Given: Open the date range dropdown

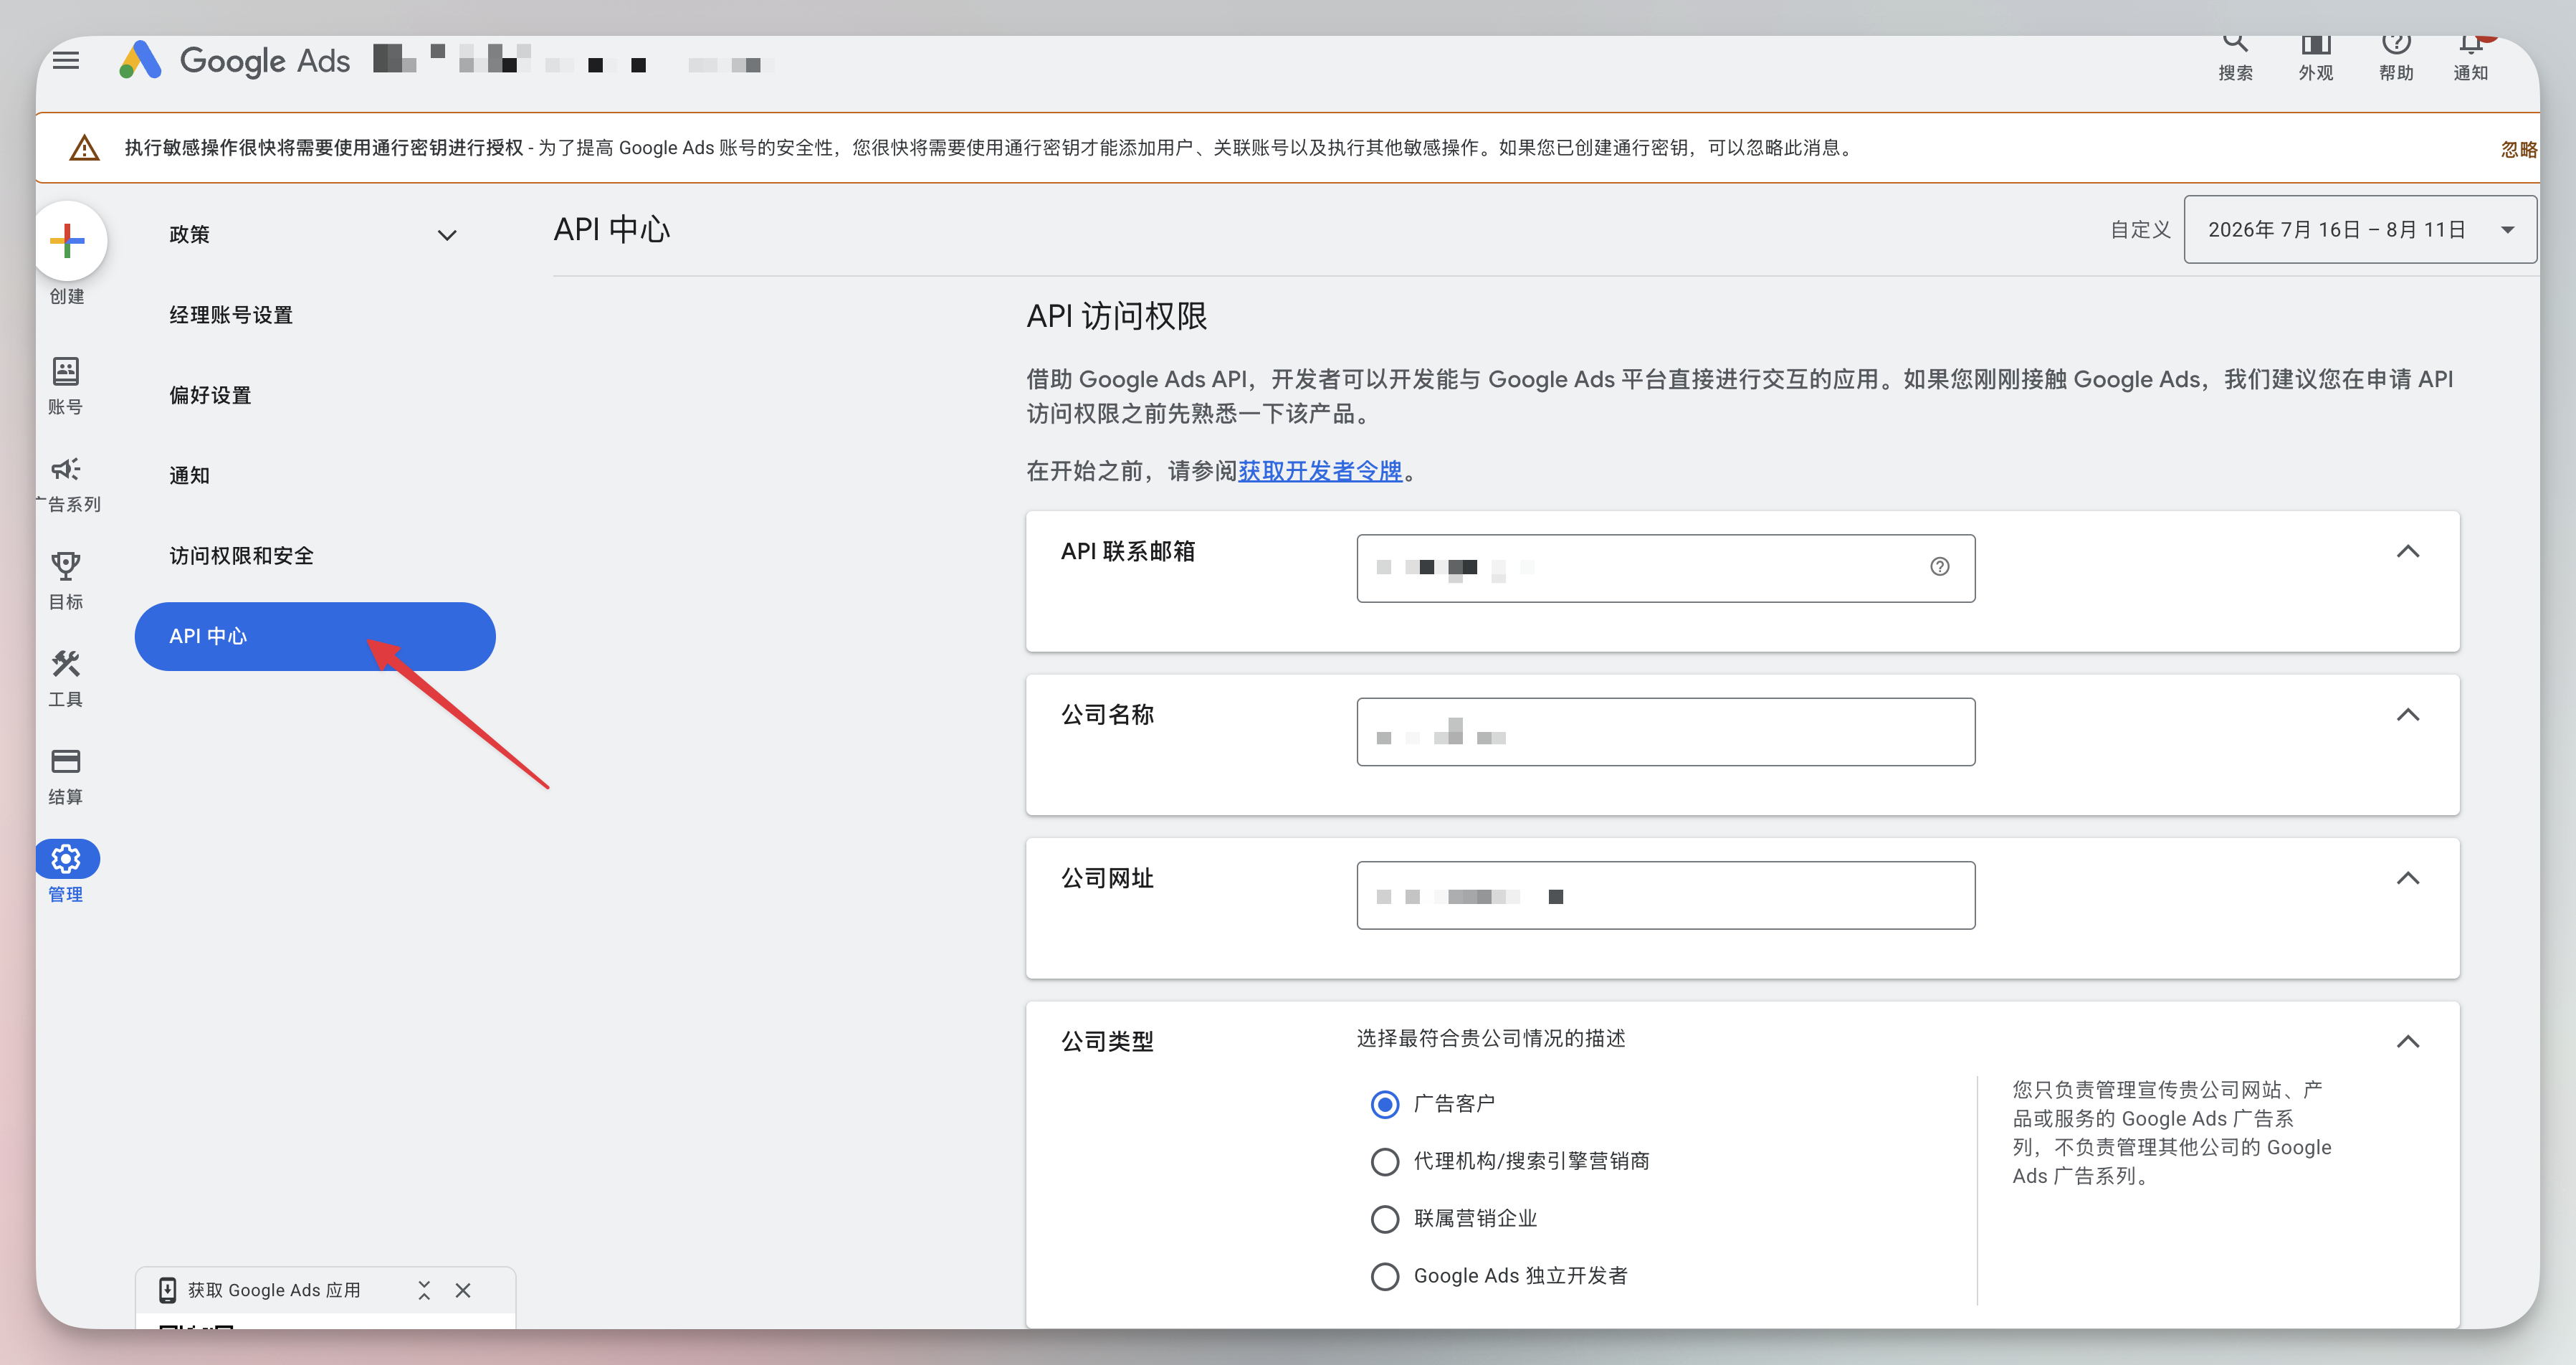Looking at the screenshot, I should pos(2360,229).
